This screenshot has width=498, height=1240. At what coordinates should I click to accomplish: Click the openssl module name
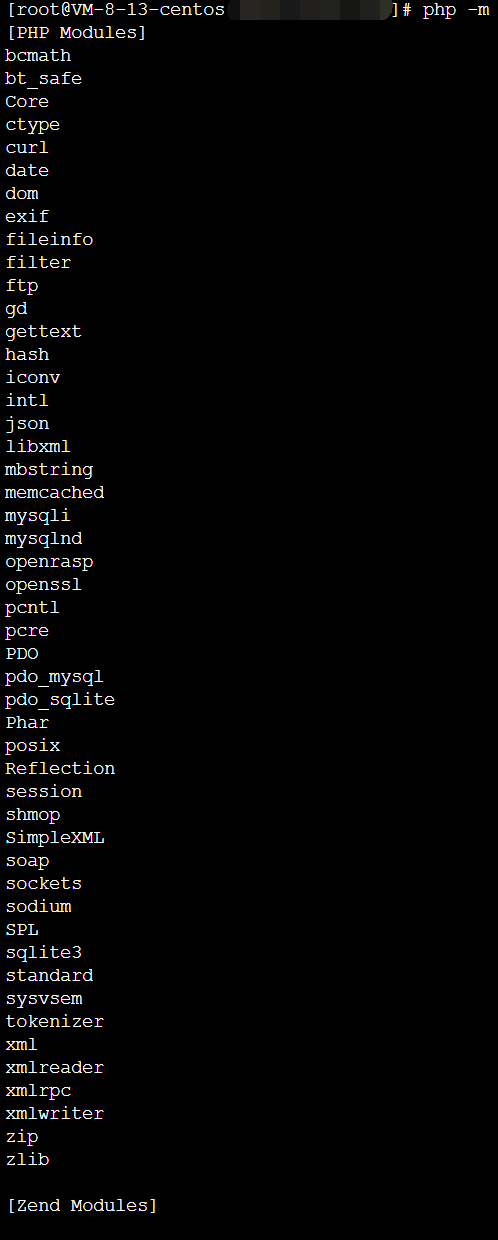tap(44, 585)
